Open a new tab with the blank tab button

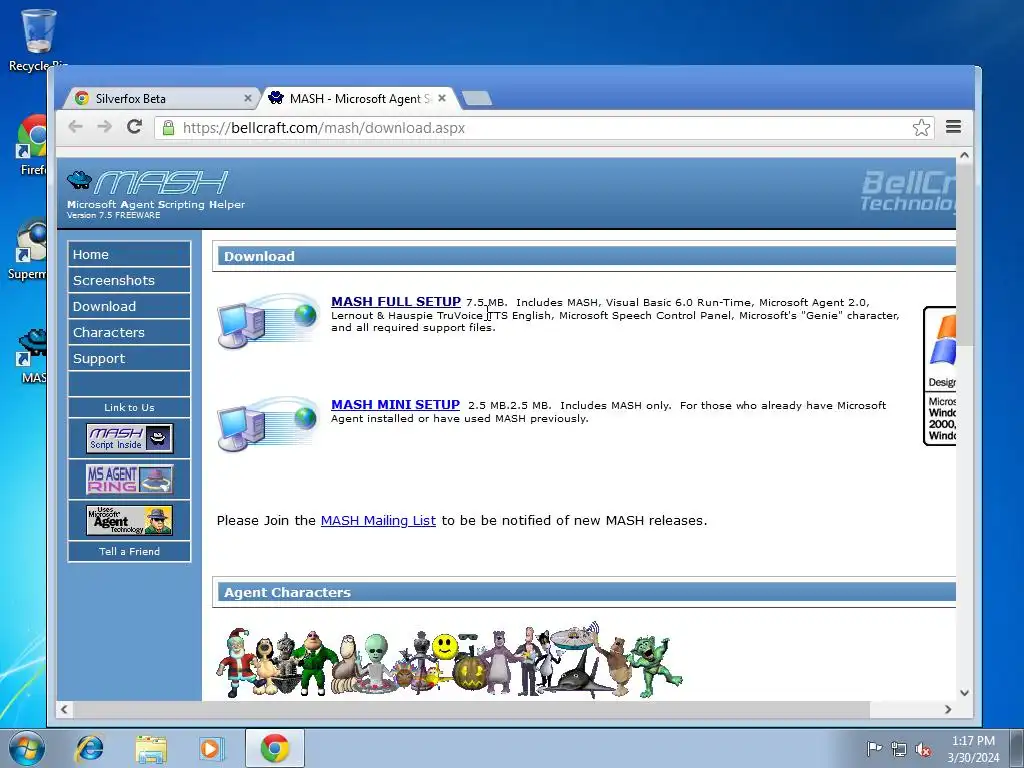(x=477, y=99)
